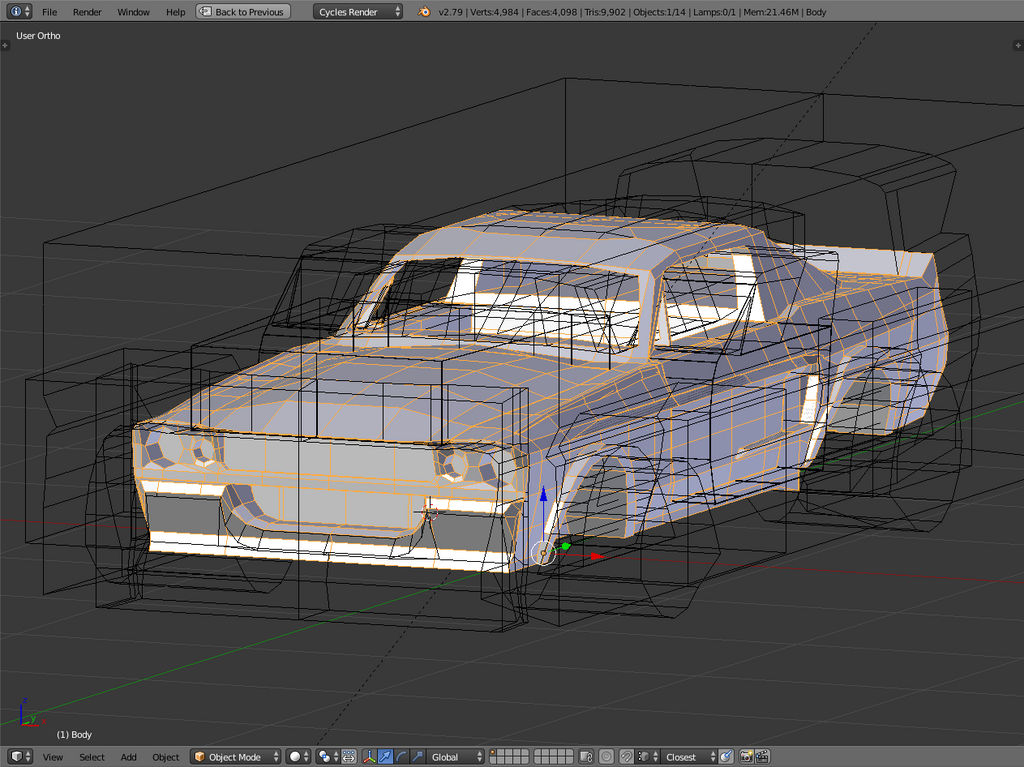Open the Cycles Render engine dropdown

click(x=359, y=12)
